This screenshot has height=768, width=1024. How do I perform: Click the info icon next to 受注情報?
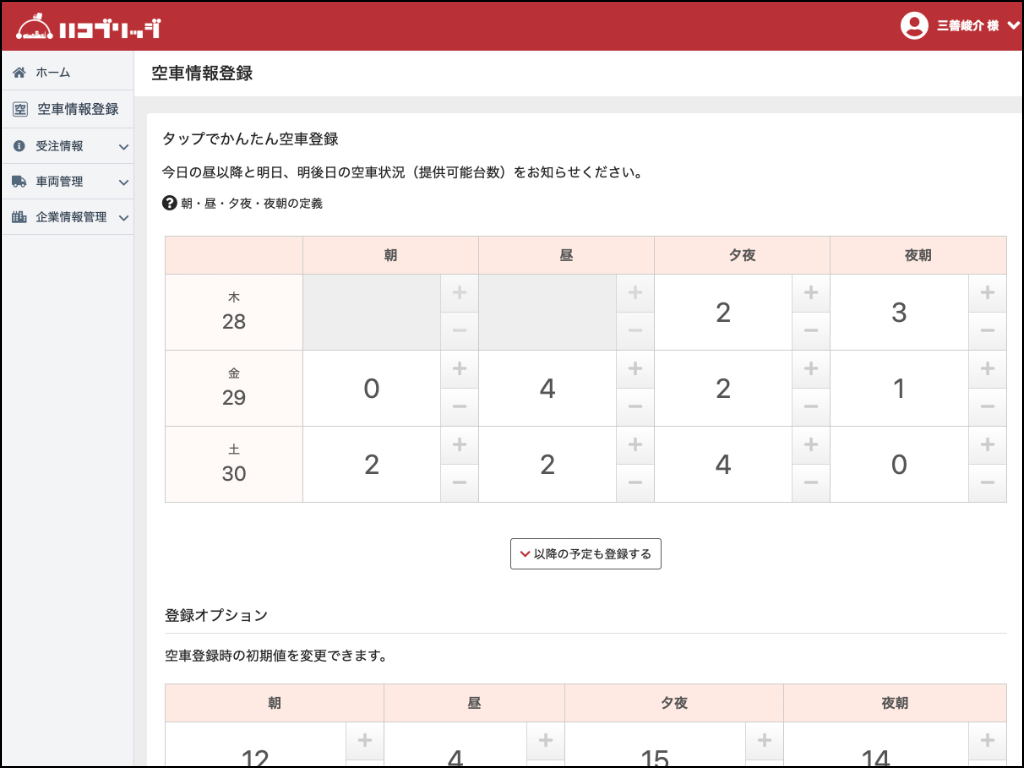tap(18, 145)
